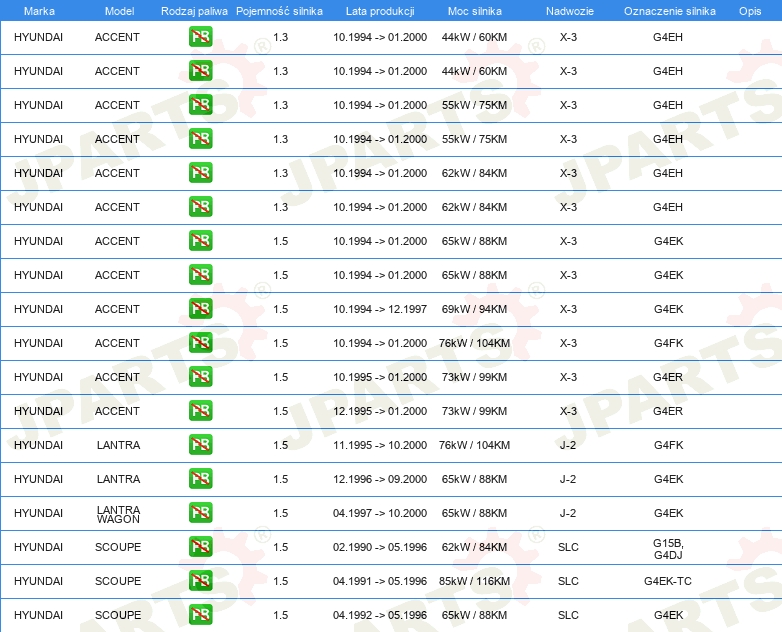Select the 69kW / 94KM power cell
This screenshot has width=782, height=632.
[x=474, y=309]
